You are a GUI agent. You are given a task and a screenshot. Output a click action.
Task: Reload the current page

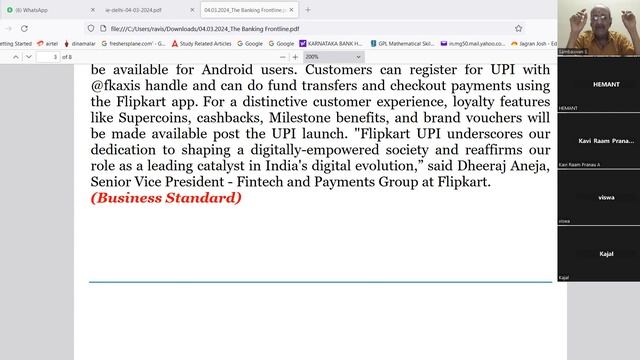click(x=24, y=29)
